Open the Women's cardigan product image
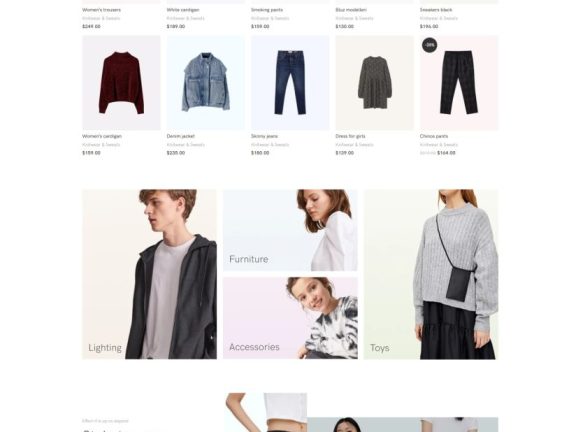 pyautogui.click(x=121, y=83)
